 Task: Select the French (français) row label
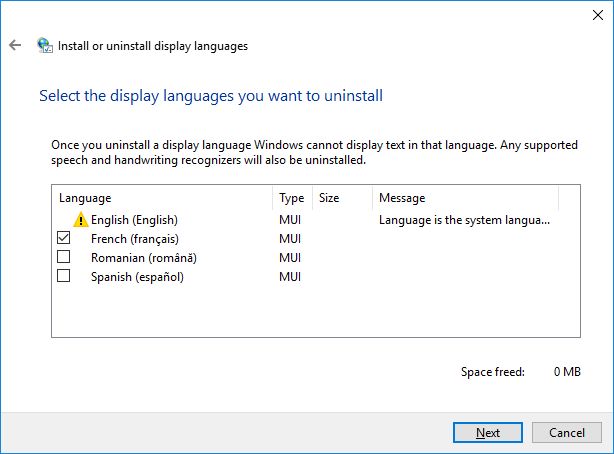pyautogui.click(x=135, y=239)
